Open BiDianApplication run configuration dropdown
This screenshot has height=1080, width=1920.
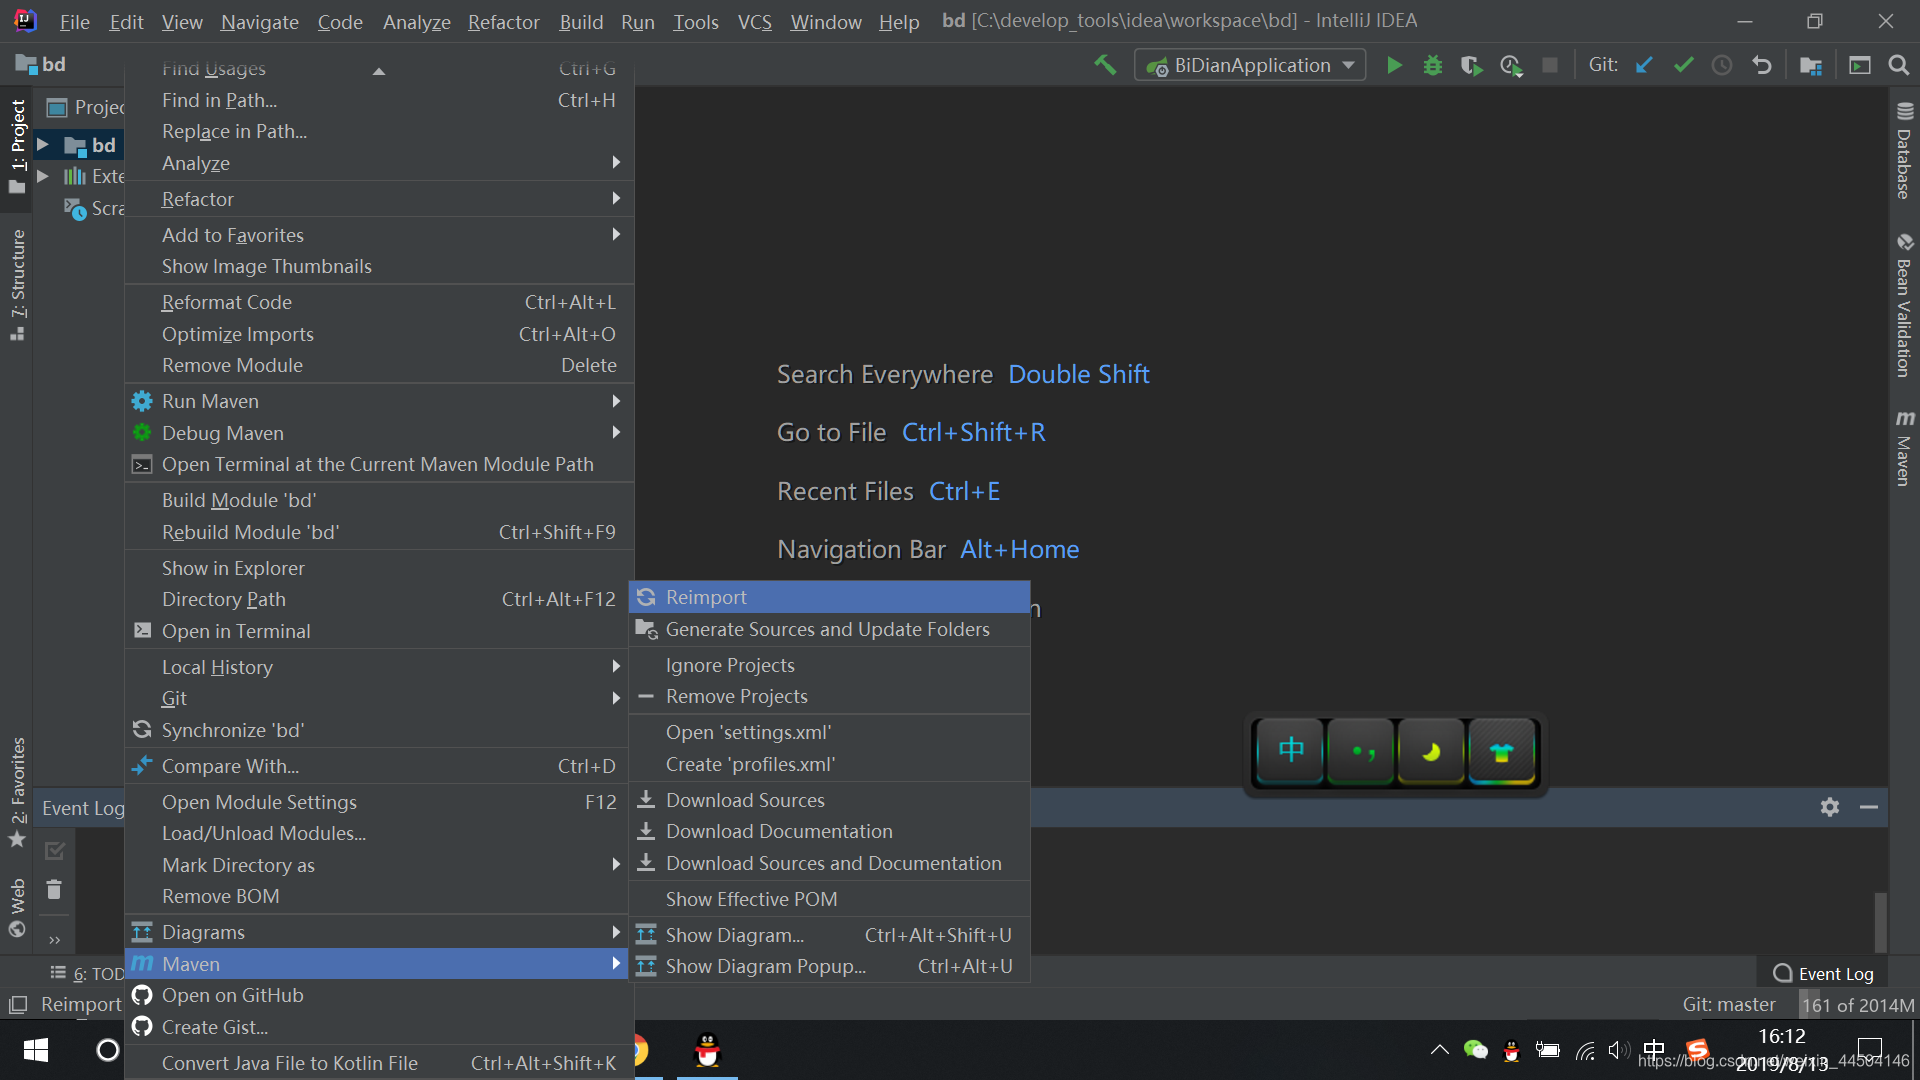coord(1251,65)
